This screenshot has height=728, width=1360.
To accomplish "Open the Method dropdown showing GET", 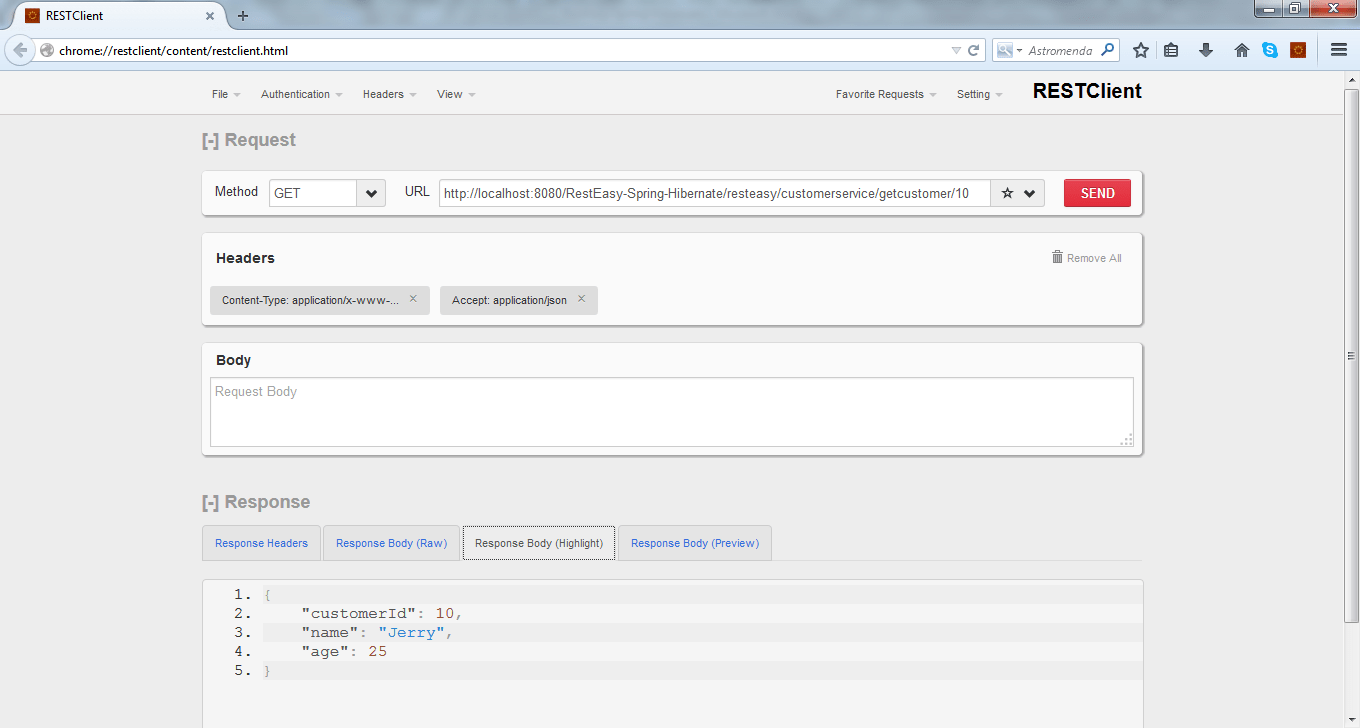I will (369, 192).
